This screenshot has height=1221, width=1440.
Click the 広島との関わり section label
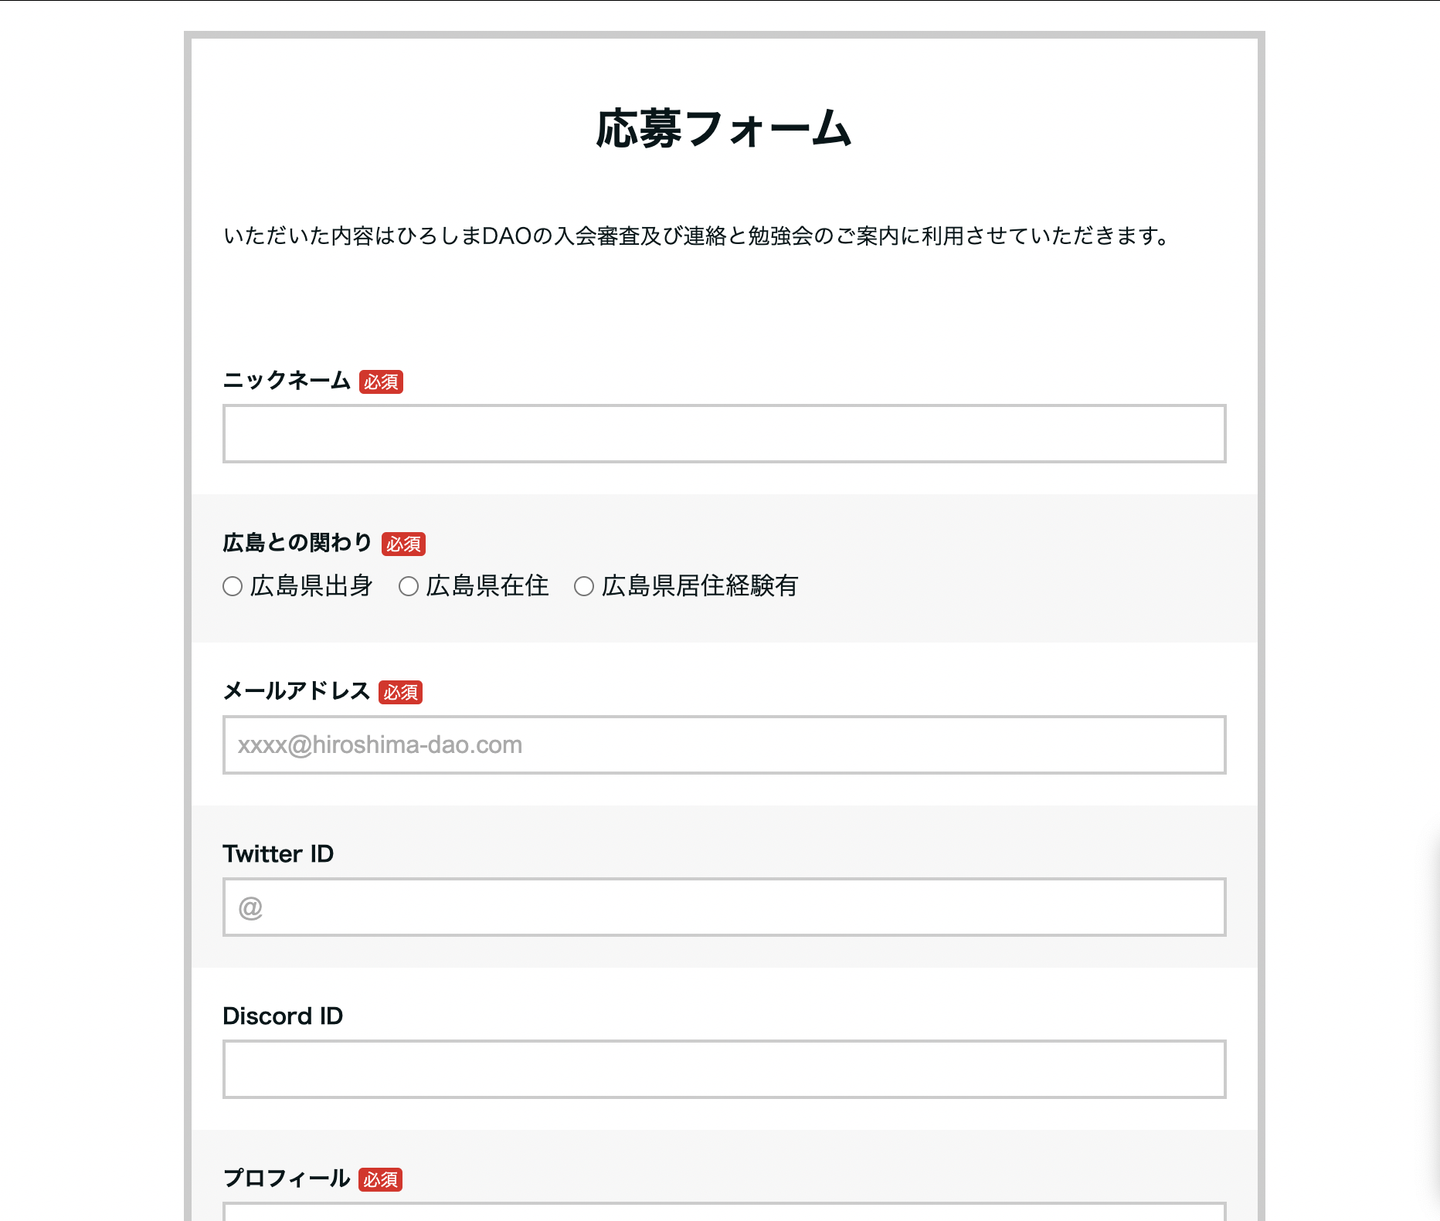coord(297,543)
